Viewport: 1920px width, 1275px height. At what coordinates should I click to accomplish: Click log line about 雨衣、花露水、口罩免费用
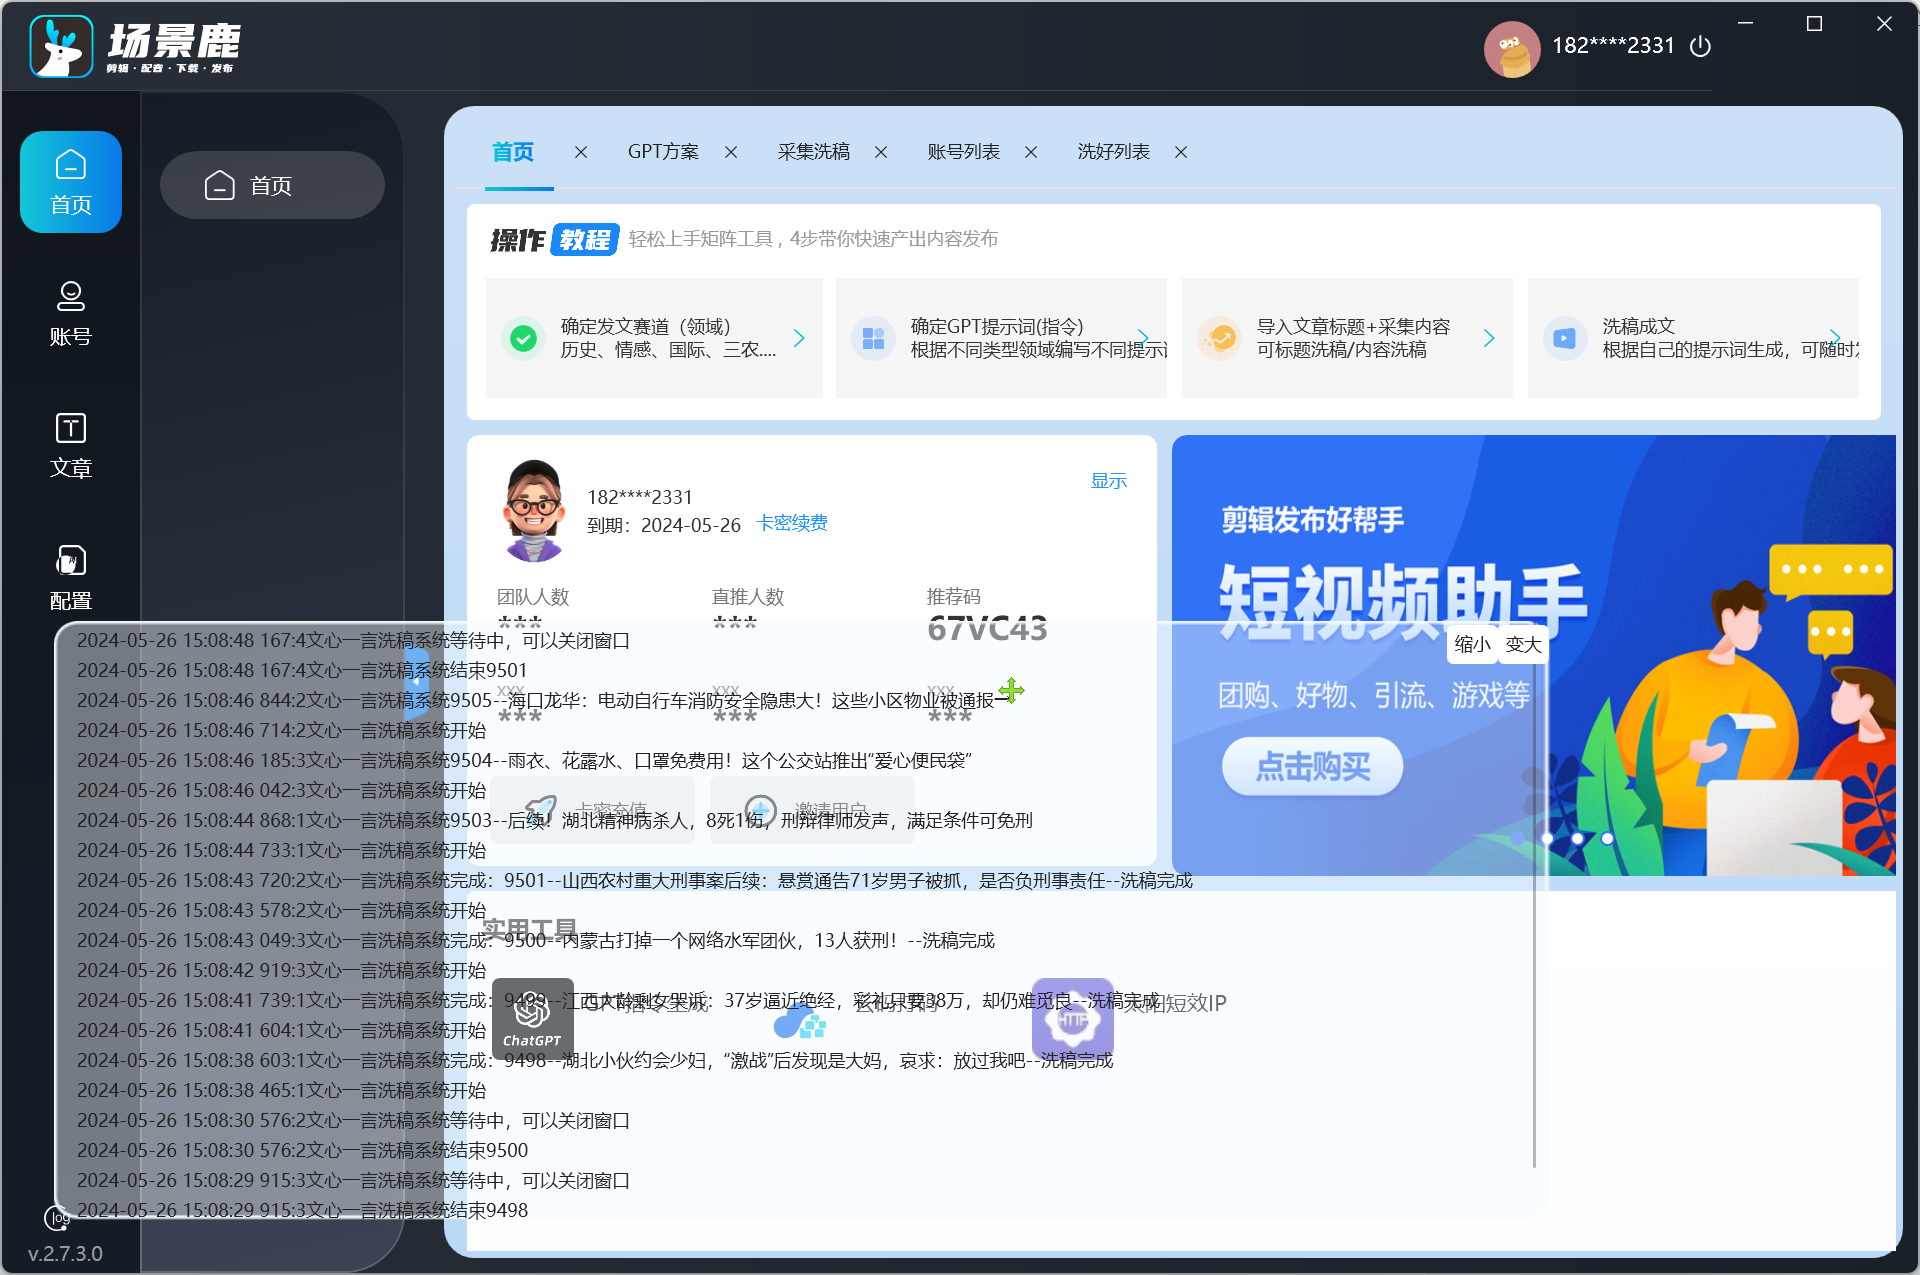tap(524, 760)
